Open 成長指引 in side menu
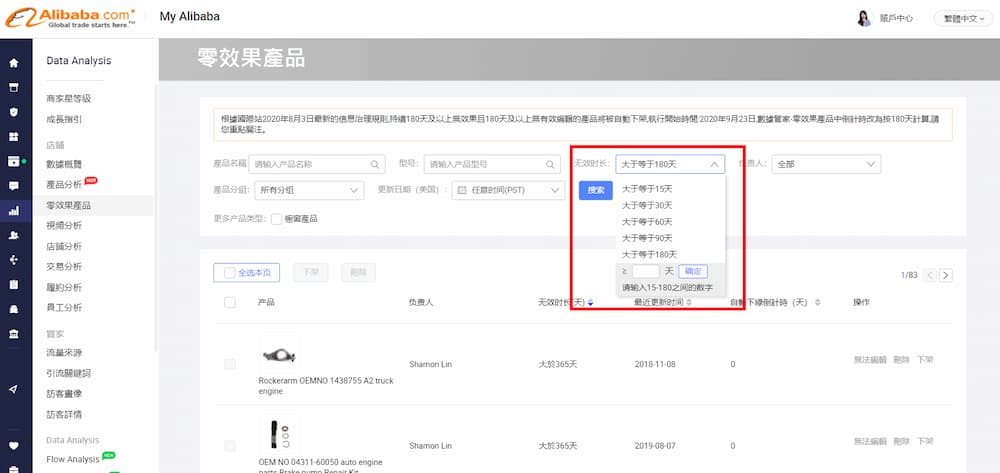The image size is (1000, 473). pos(64,119)
